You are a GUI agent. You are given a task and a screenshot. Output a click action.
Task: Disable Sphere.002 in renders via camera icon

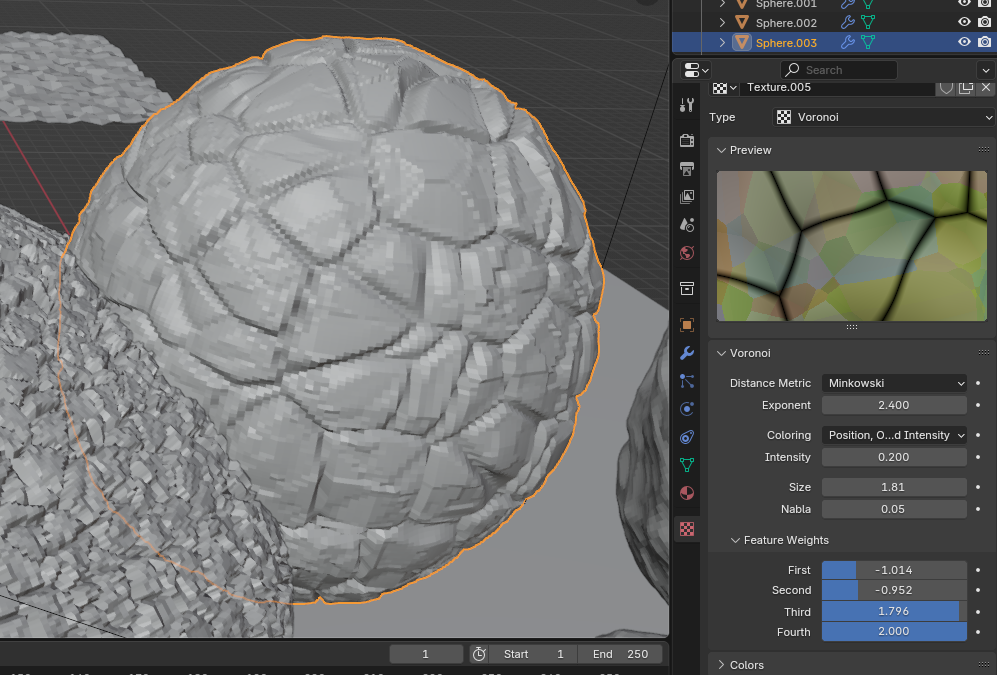pos(984,22)
